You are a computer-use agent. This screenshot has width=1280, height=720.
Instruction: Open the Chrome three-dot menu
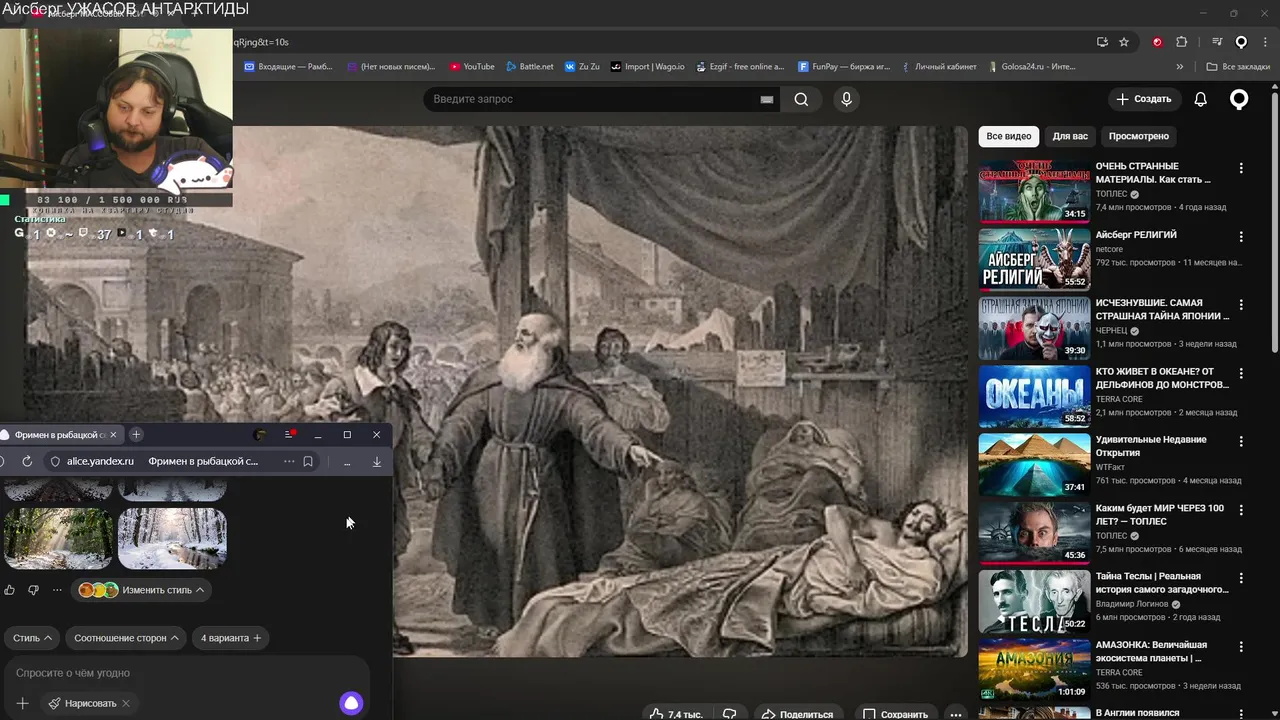(x=1266, y=42)
